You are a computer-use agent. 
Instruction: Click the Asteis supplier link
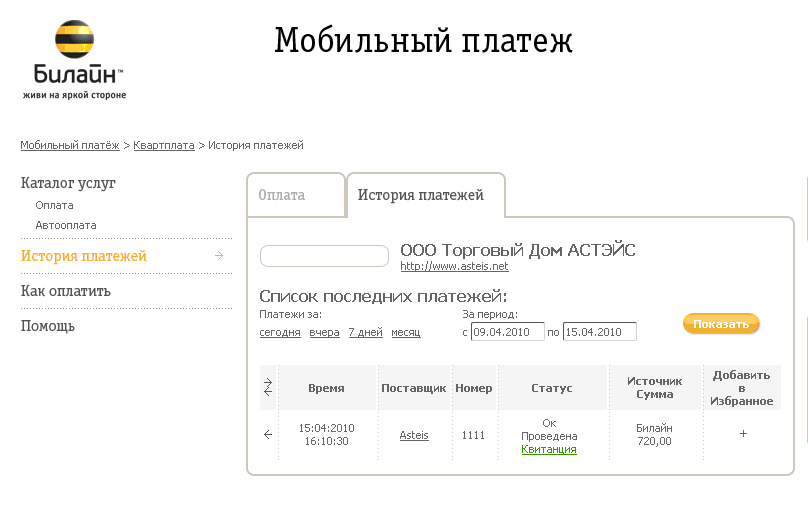(414, 435)
